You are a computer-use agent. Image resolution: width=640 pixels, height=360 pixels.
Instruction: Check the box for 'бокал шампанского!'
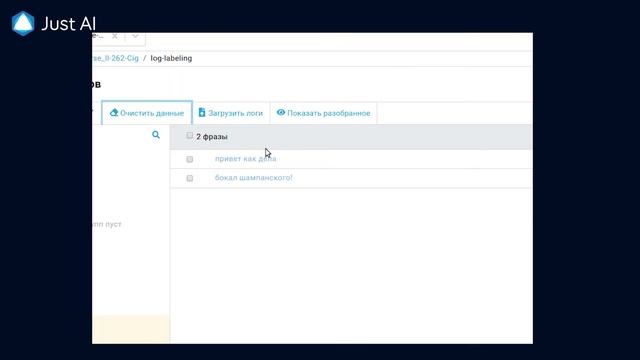point(190,178)
